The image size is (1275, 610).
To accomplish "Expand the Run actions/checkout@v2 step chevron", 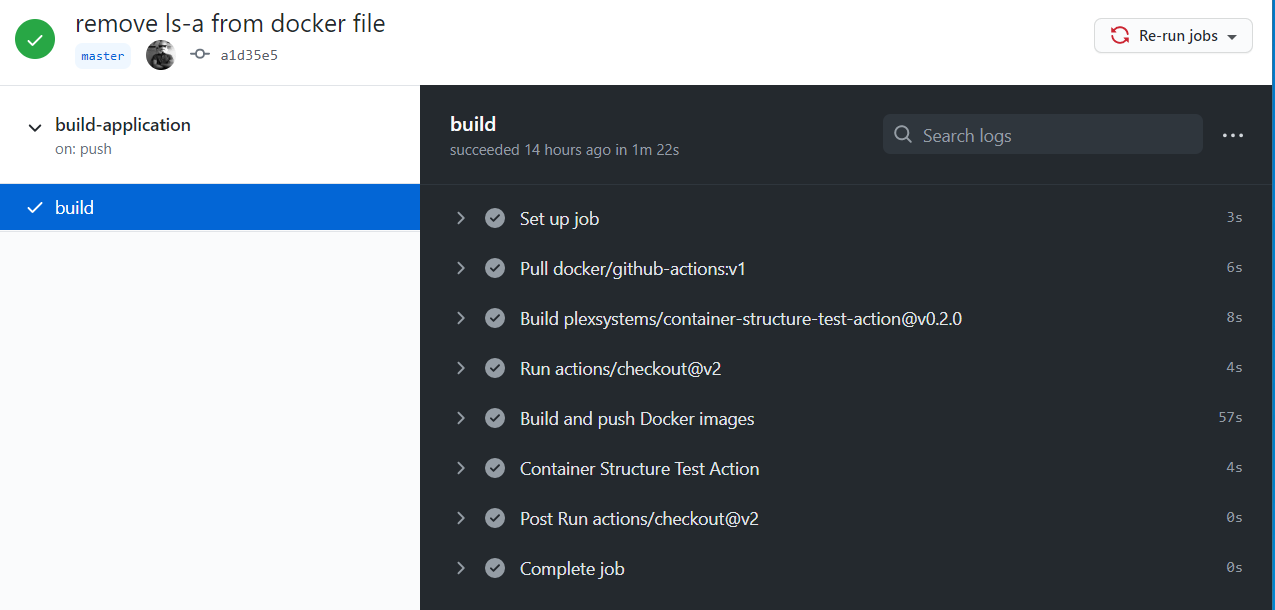I will coord(461,368).
